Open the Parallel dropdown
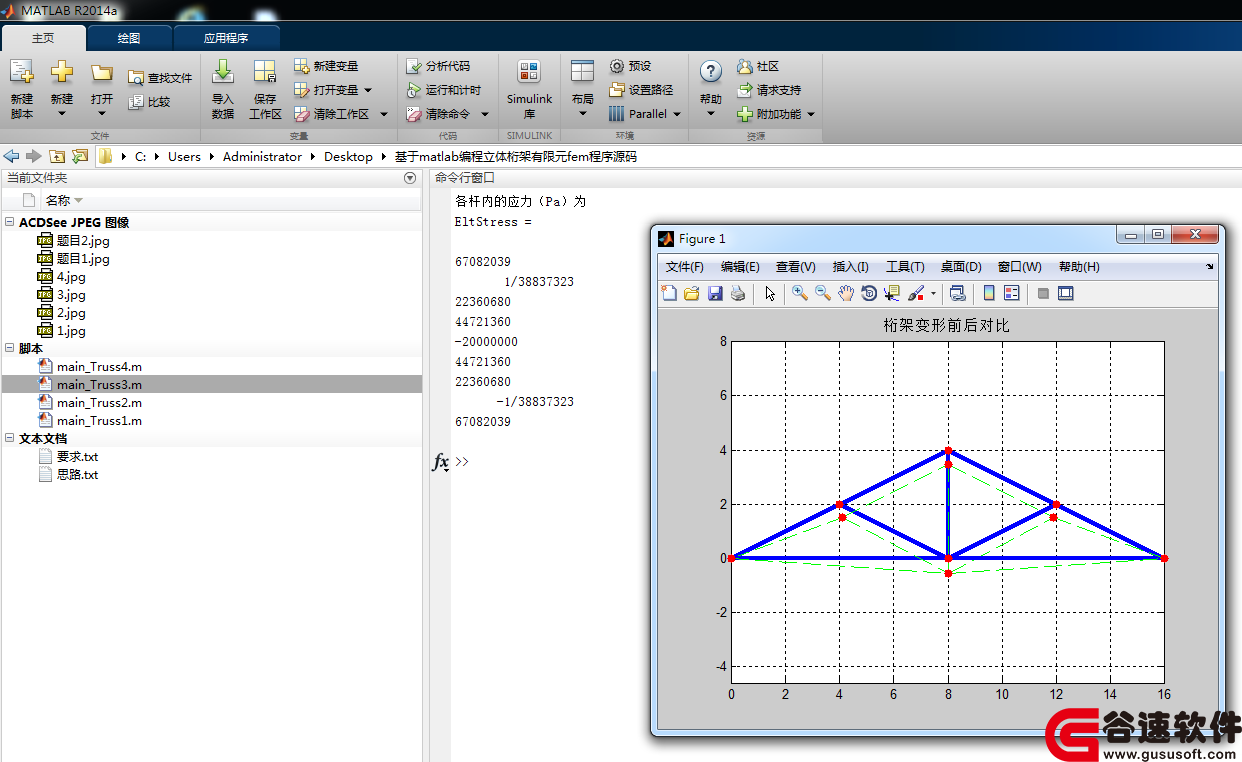1242x762 pixels. 677,114
